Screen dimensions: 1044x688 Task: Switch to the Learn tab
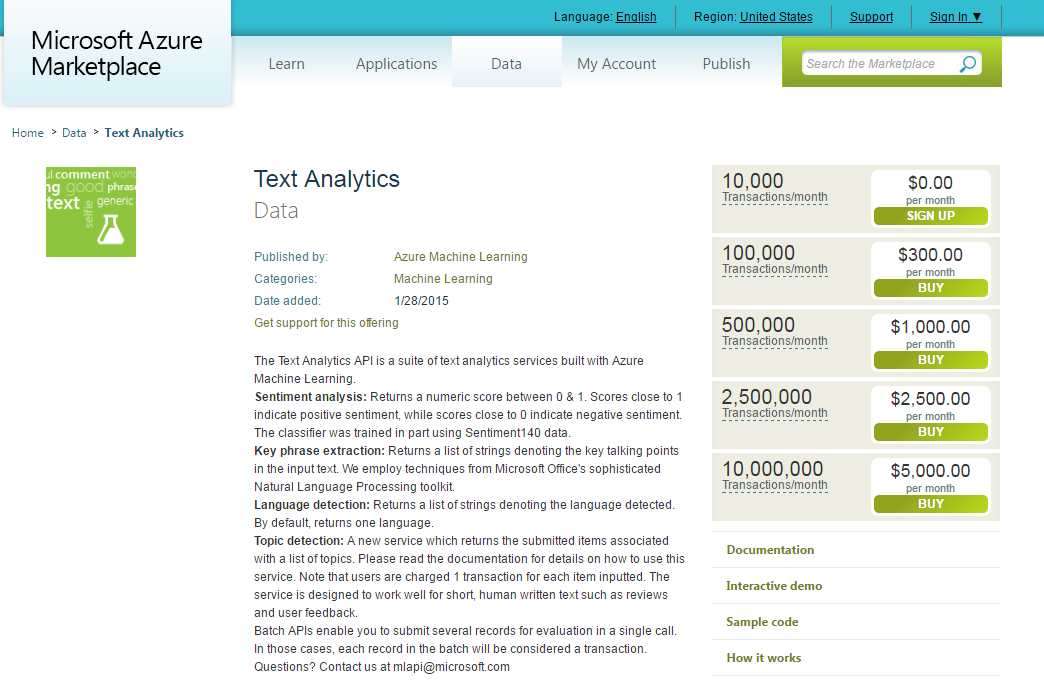(x=286, y=63)
